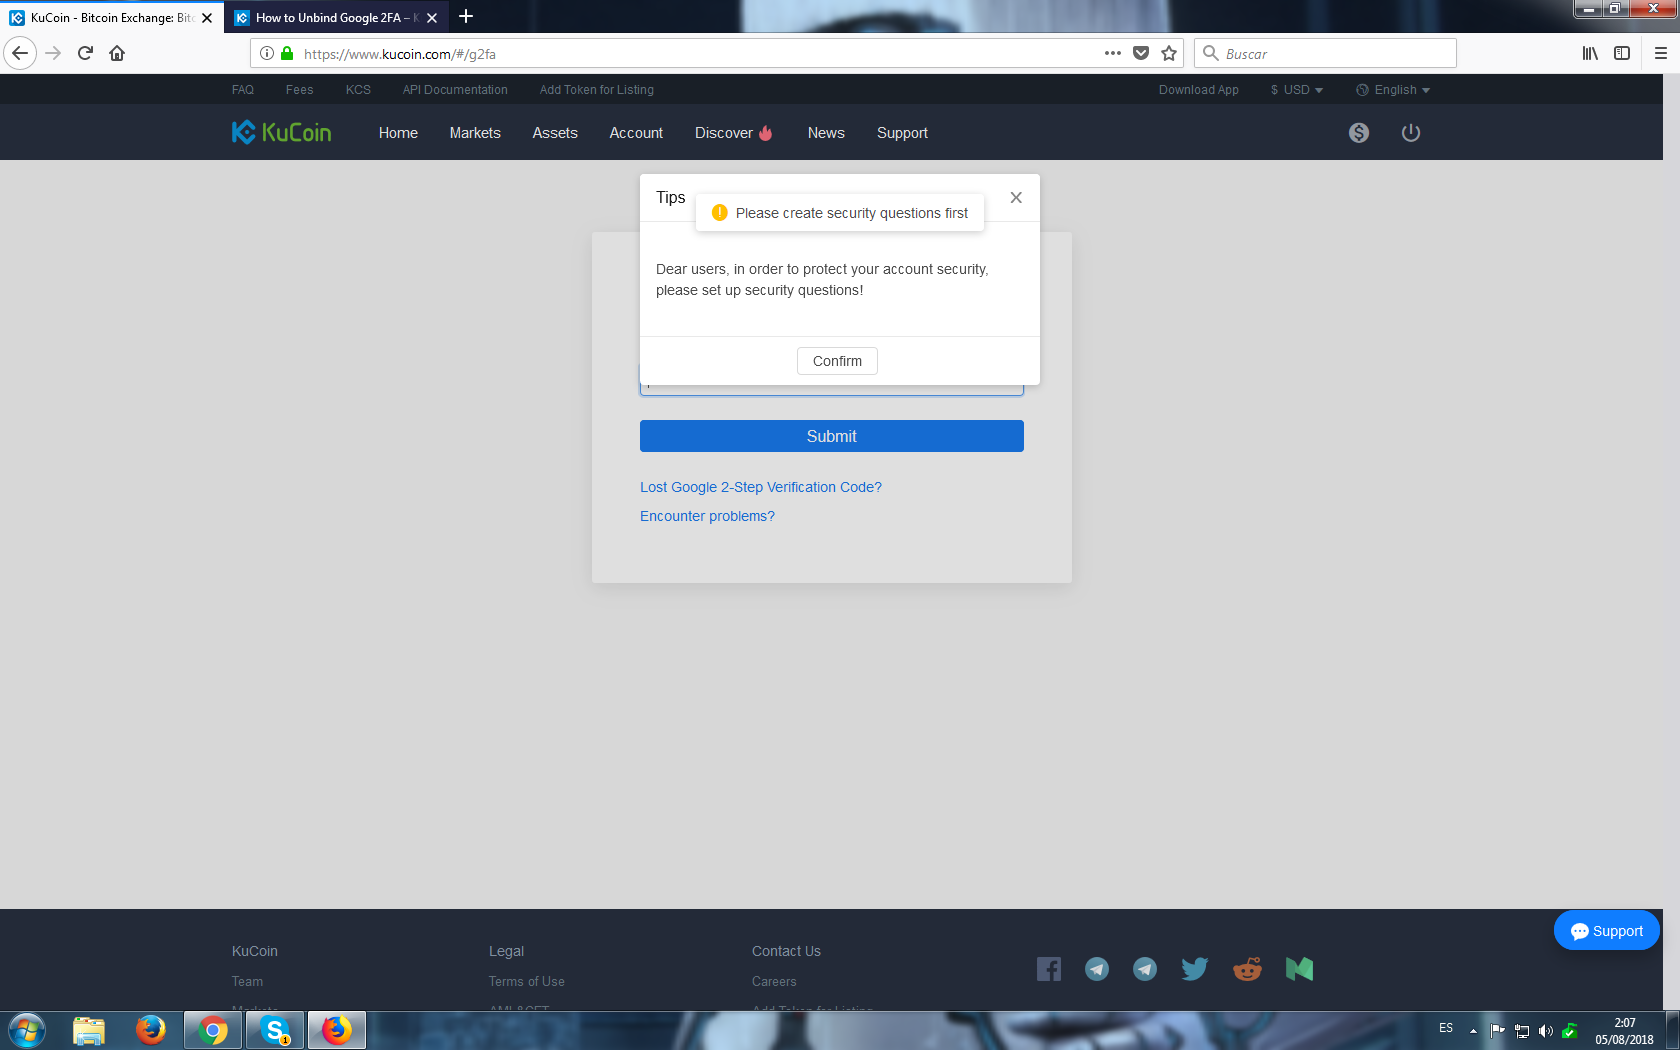Image resolution: width=1680 pixels, height=1050 pixels.
Task: Open the Windows Start menu
Action: [x=27, y=1030]
